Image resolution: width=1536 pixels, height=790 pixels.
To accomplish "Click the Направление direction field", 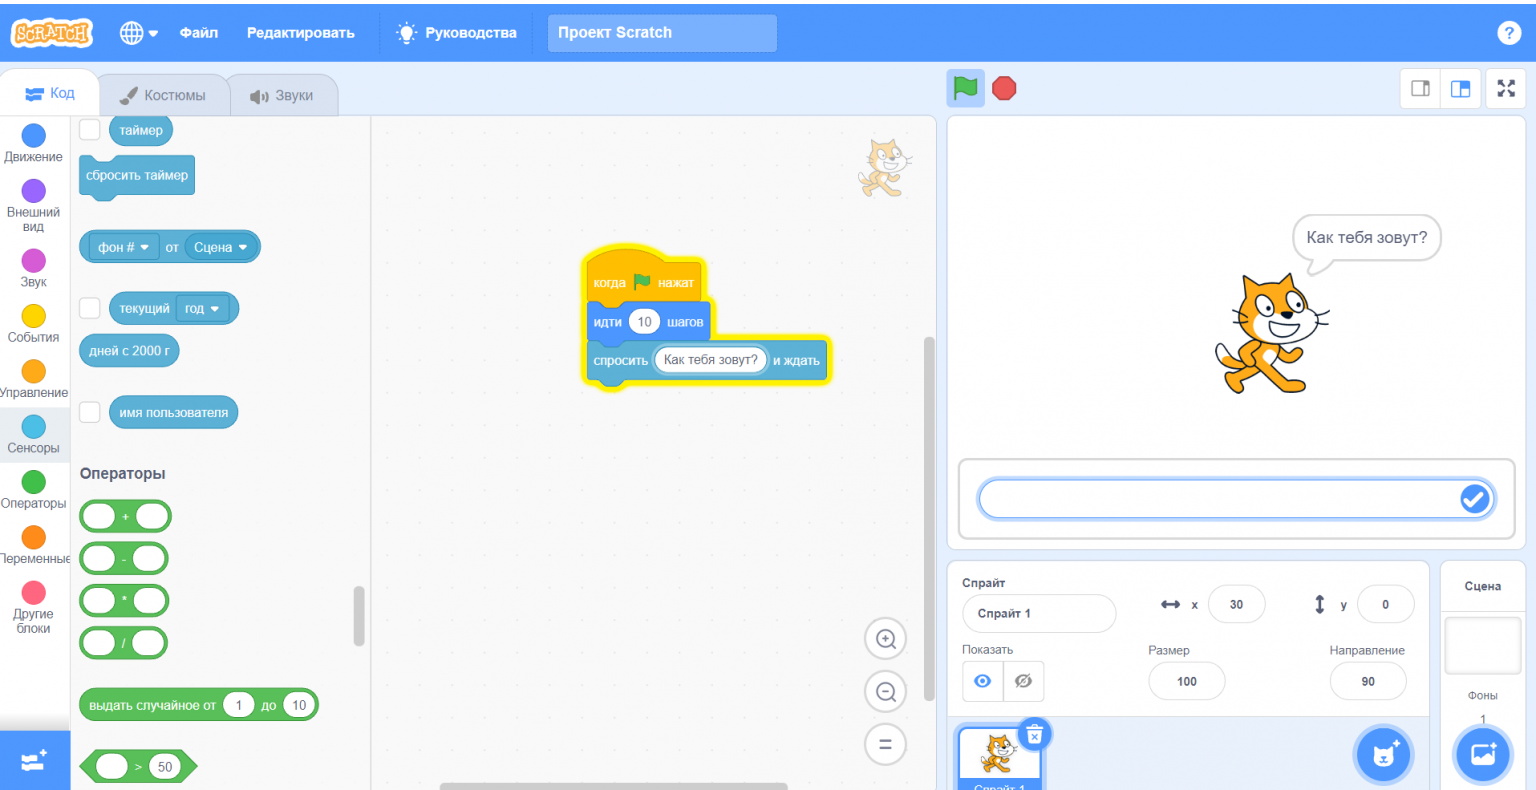I will tap(1368, 681).
